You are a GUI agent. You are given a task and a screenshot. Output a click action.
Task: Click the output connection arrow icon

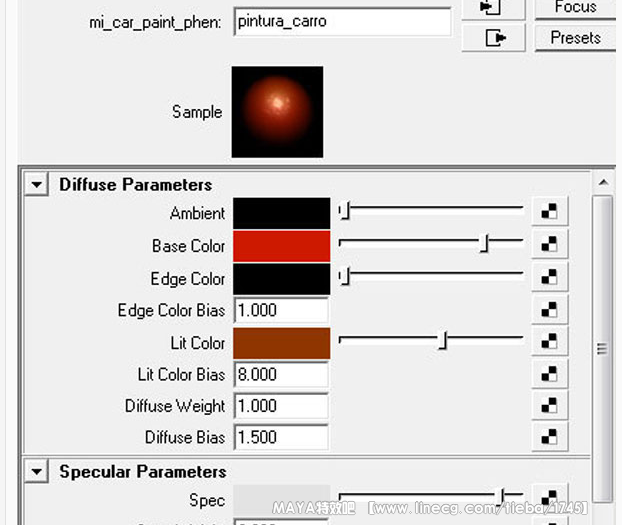(x=494, y=38)
